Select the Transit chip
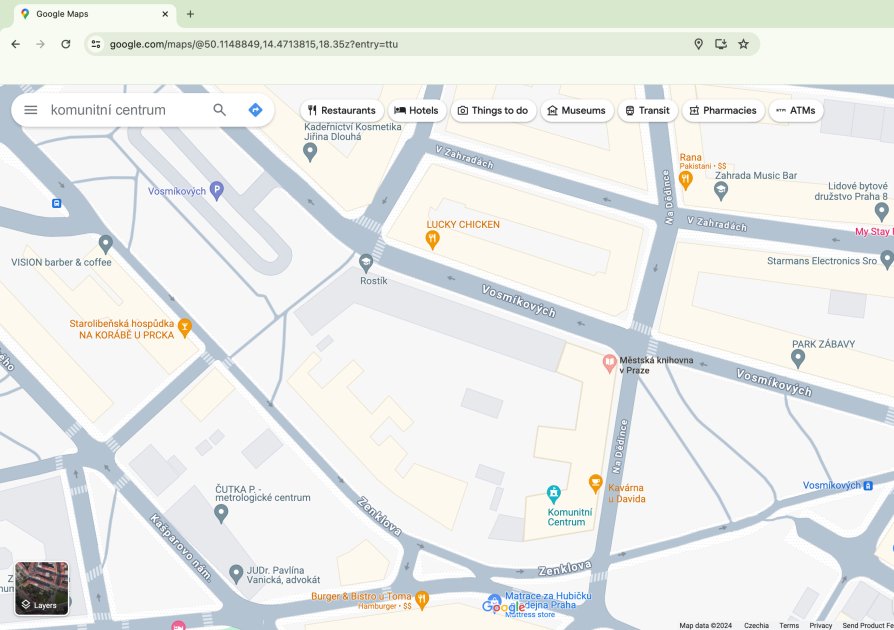Viewport: 894px width, 630px height. coord(648,111)
